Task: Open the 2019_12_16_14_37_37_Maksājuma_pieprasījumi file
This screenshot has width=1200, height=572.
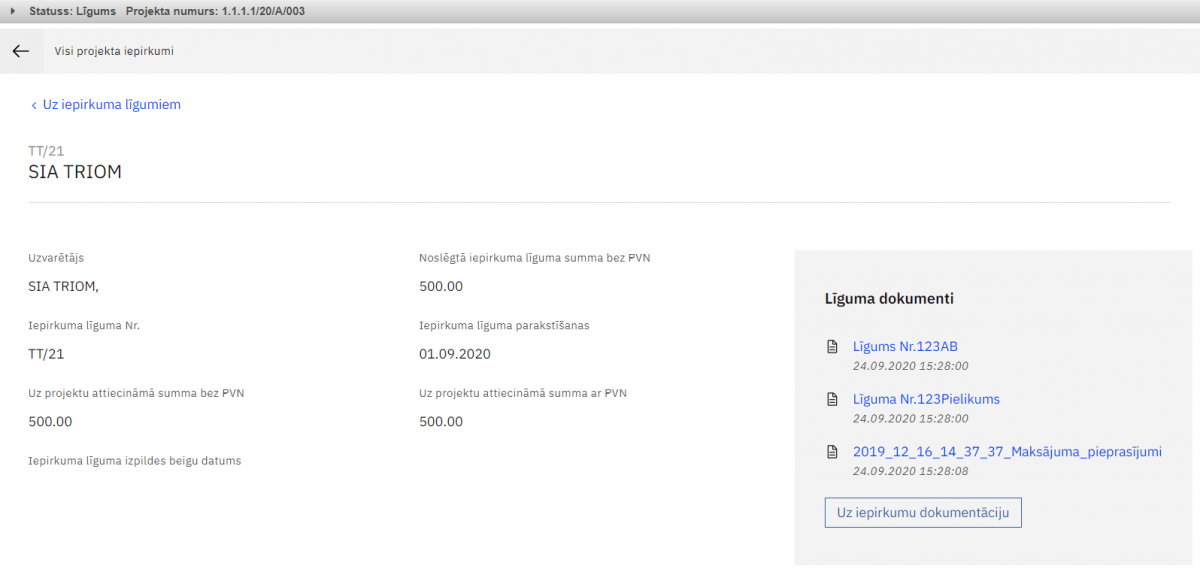Action: pyautogui.click(x=1007, y=451)
